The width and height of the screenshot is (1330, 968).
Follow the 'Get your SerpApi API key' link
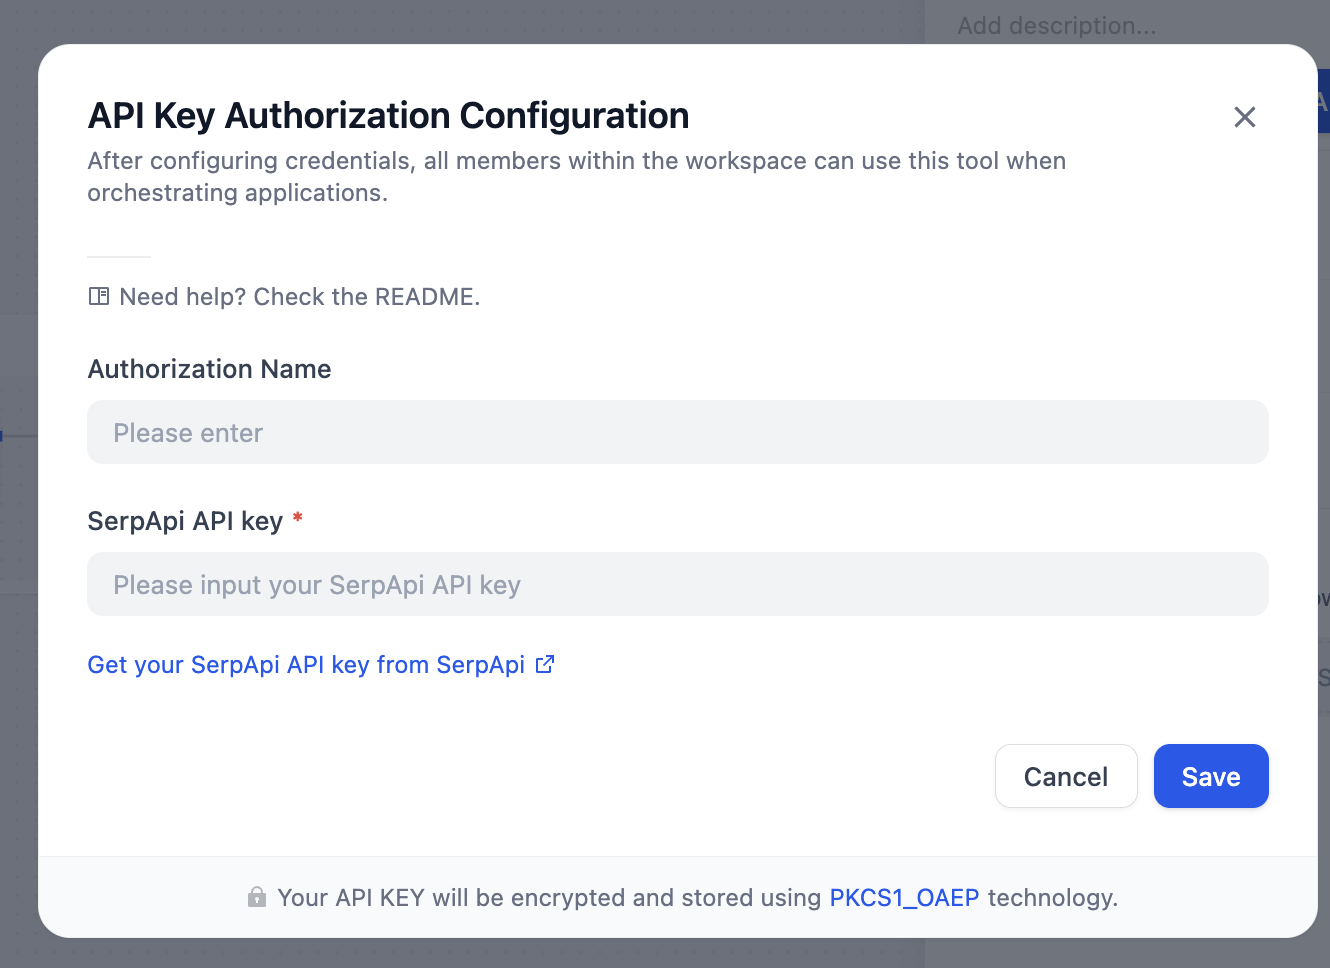305,664
